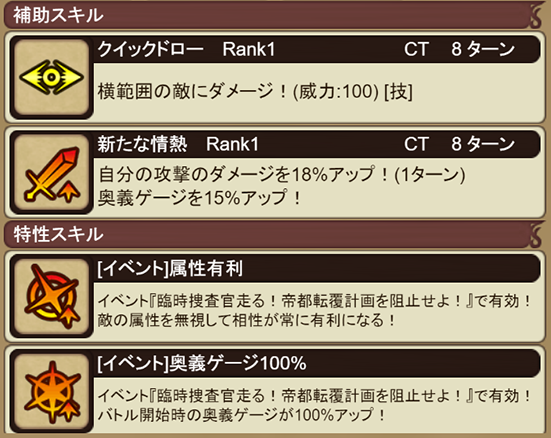Screen dimensions: 551x438
Task: Click the swirl ornament on 補助スキル header
Action: [536, 16]
